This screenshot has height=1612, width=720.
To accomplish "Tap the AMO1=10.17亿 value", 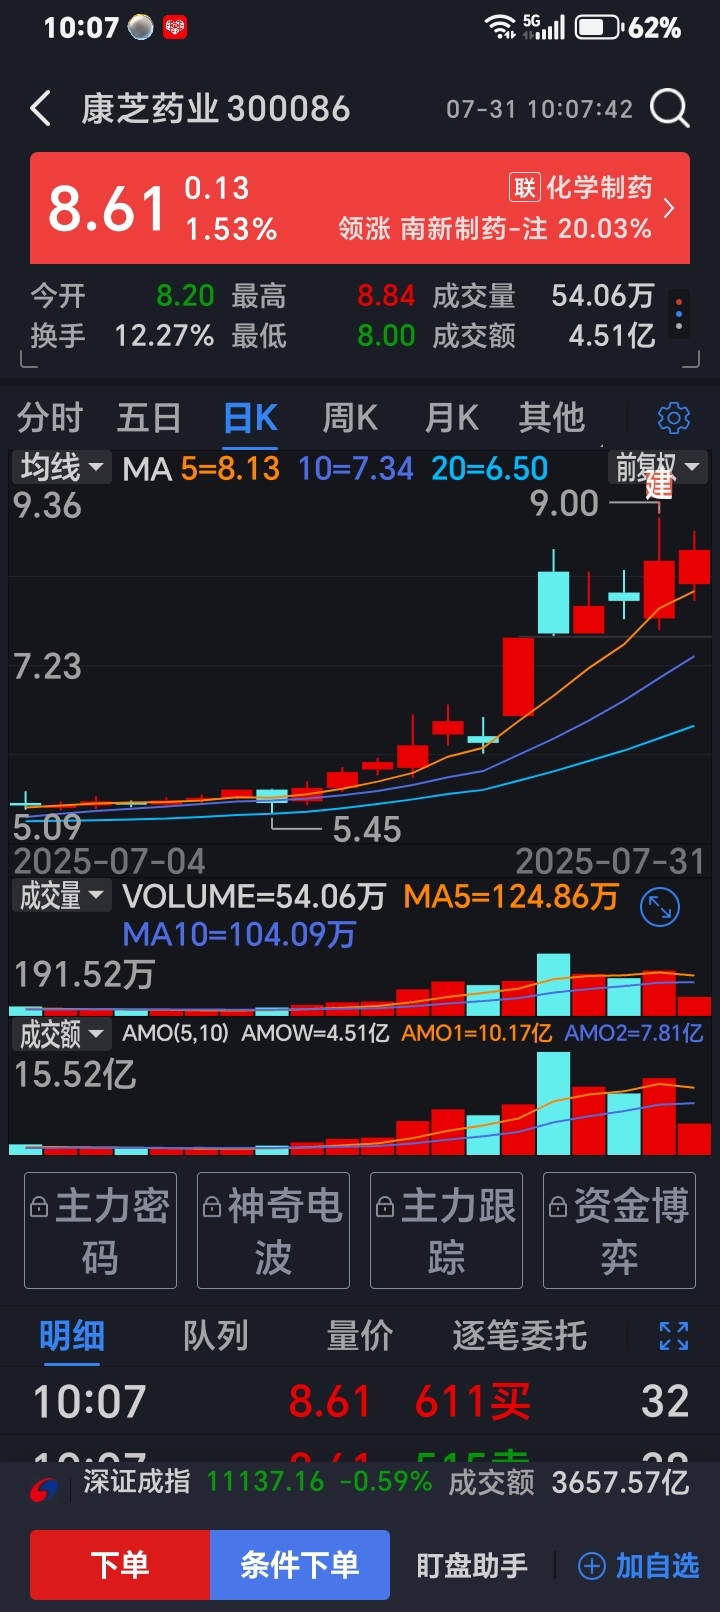I will 476,1033.
